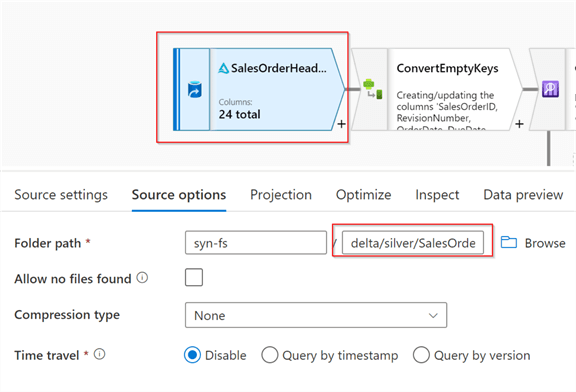Select Disable time travel option
This screenshot has height=392, width=576.
click(192, 355)
